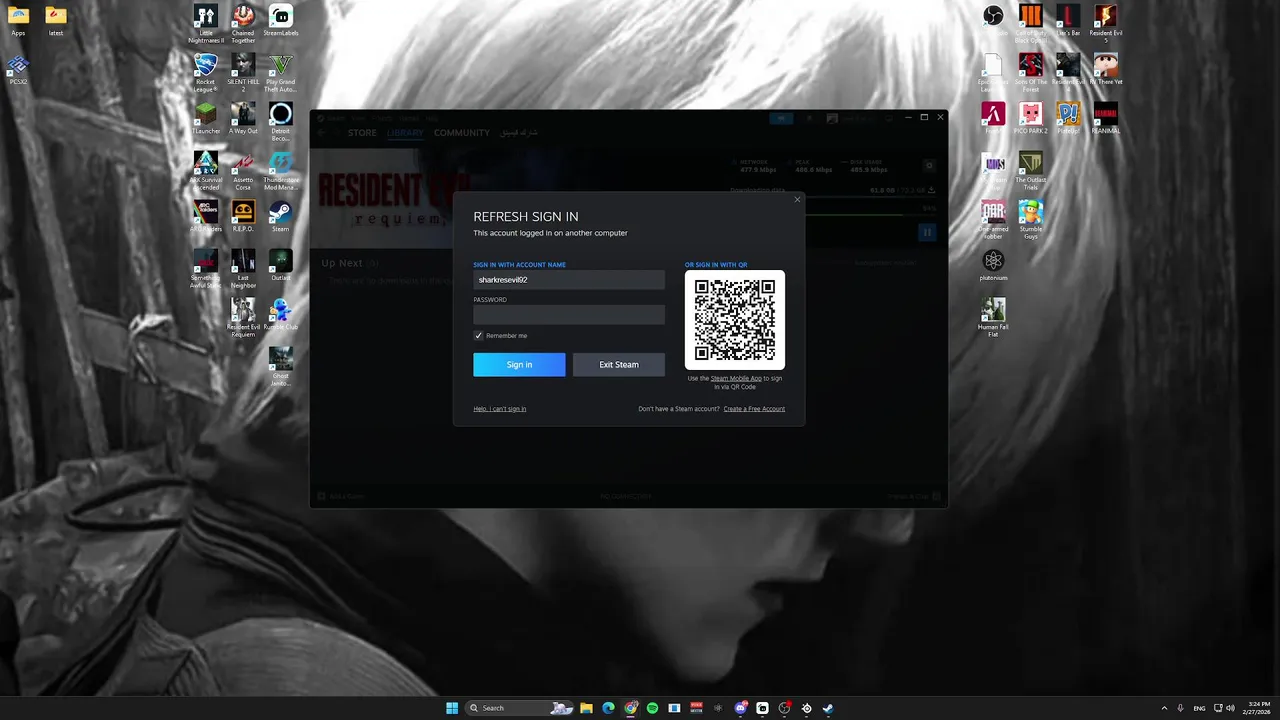Switch the ENG input language indicator
The width and height of the screenshot is (1280, 720).
[1199, 708]
